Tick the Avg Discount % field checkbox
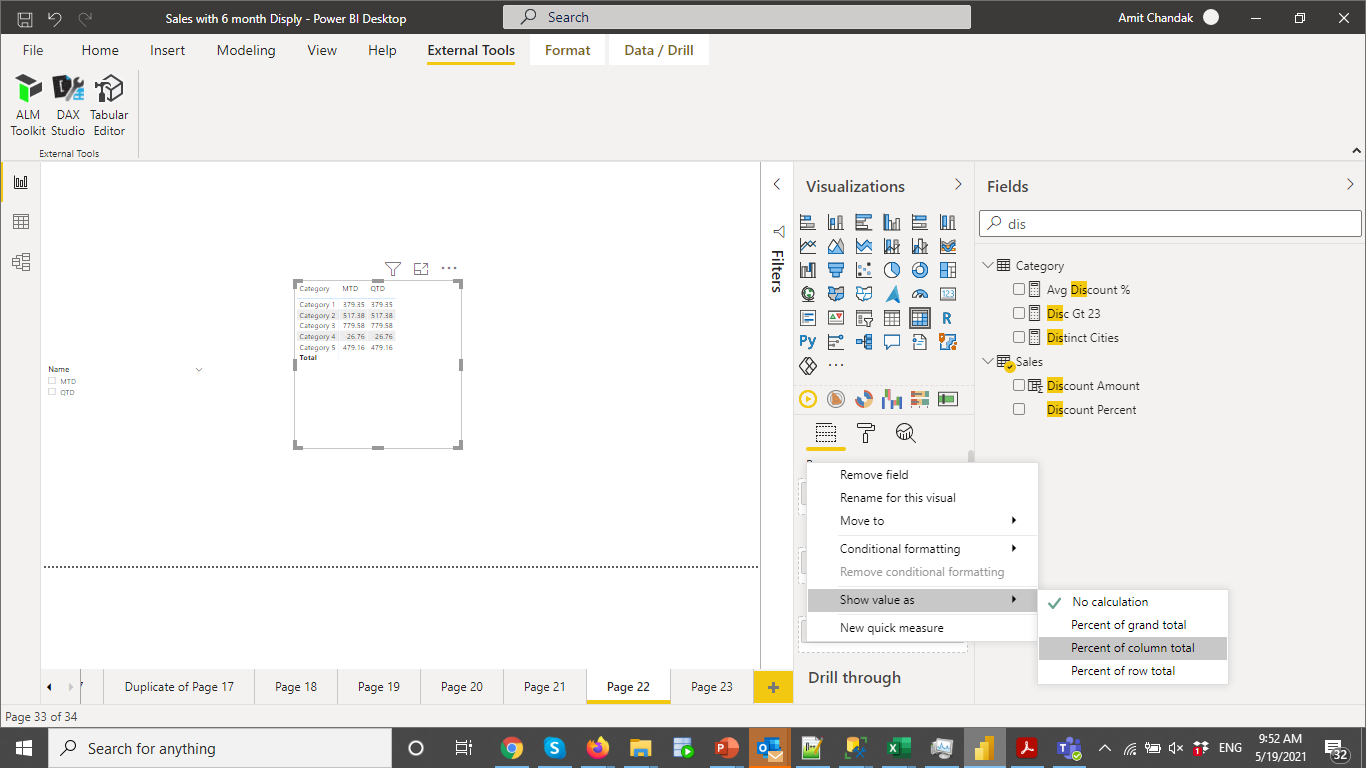1366x768 pixels. click(x=1019, y=290)
